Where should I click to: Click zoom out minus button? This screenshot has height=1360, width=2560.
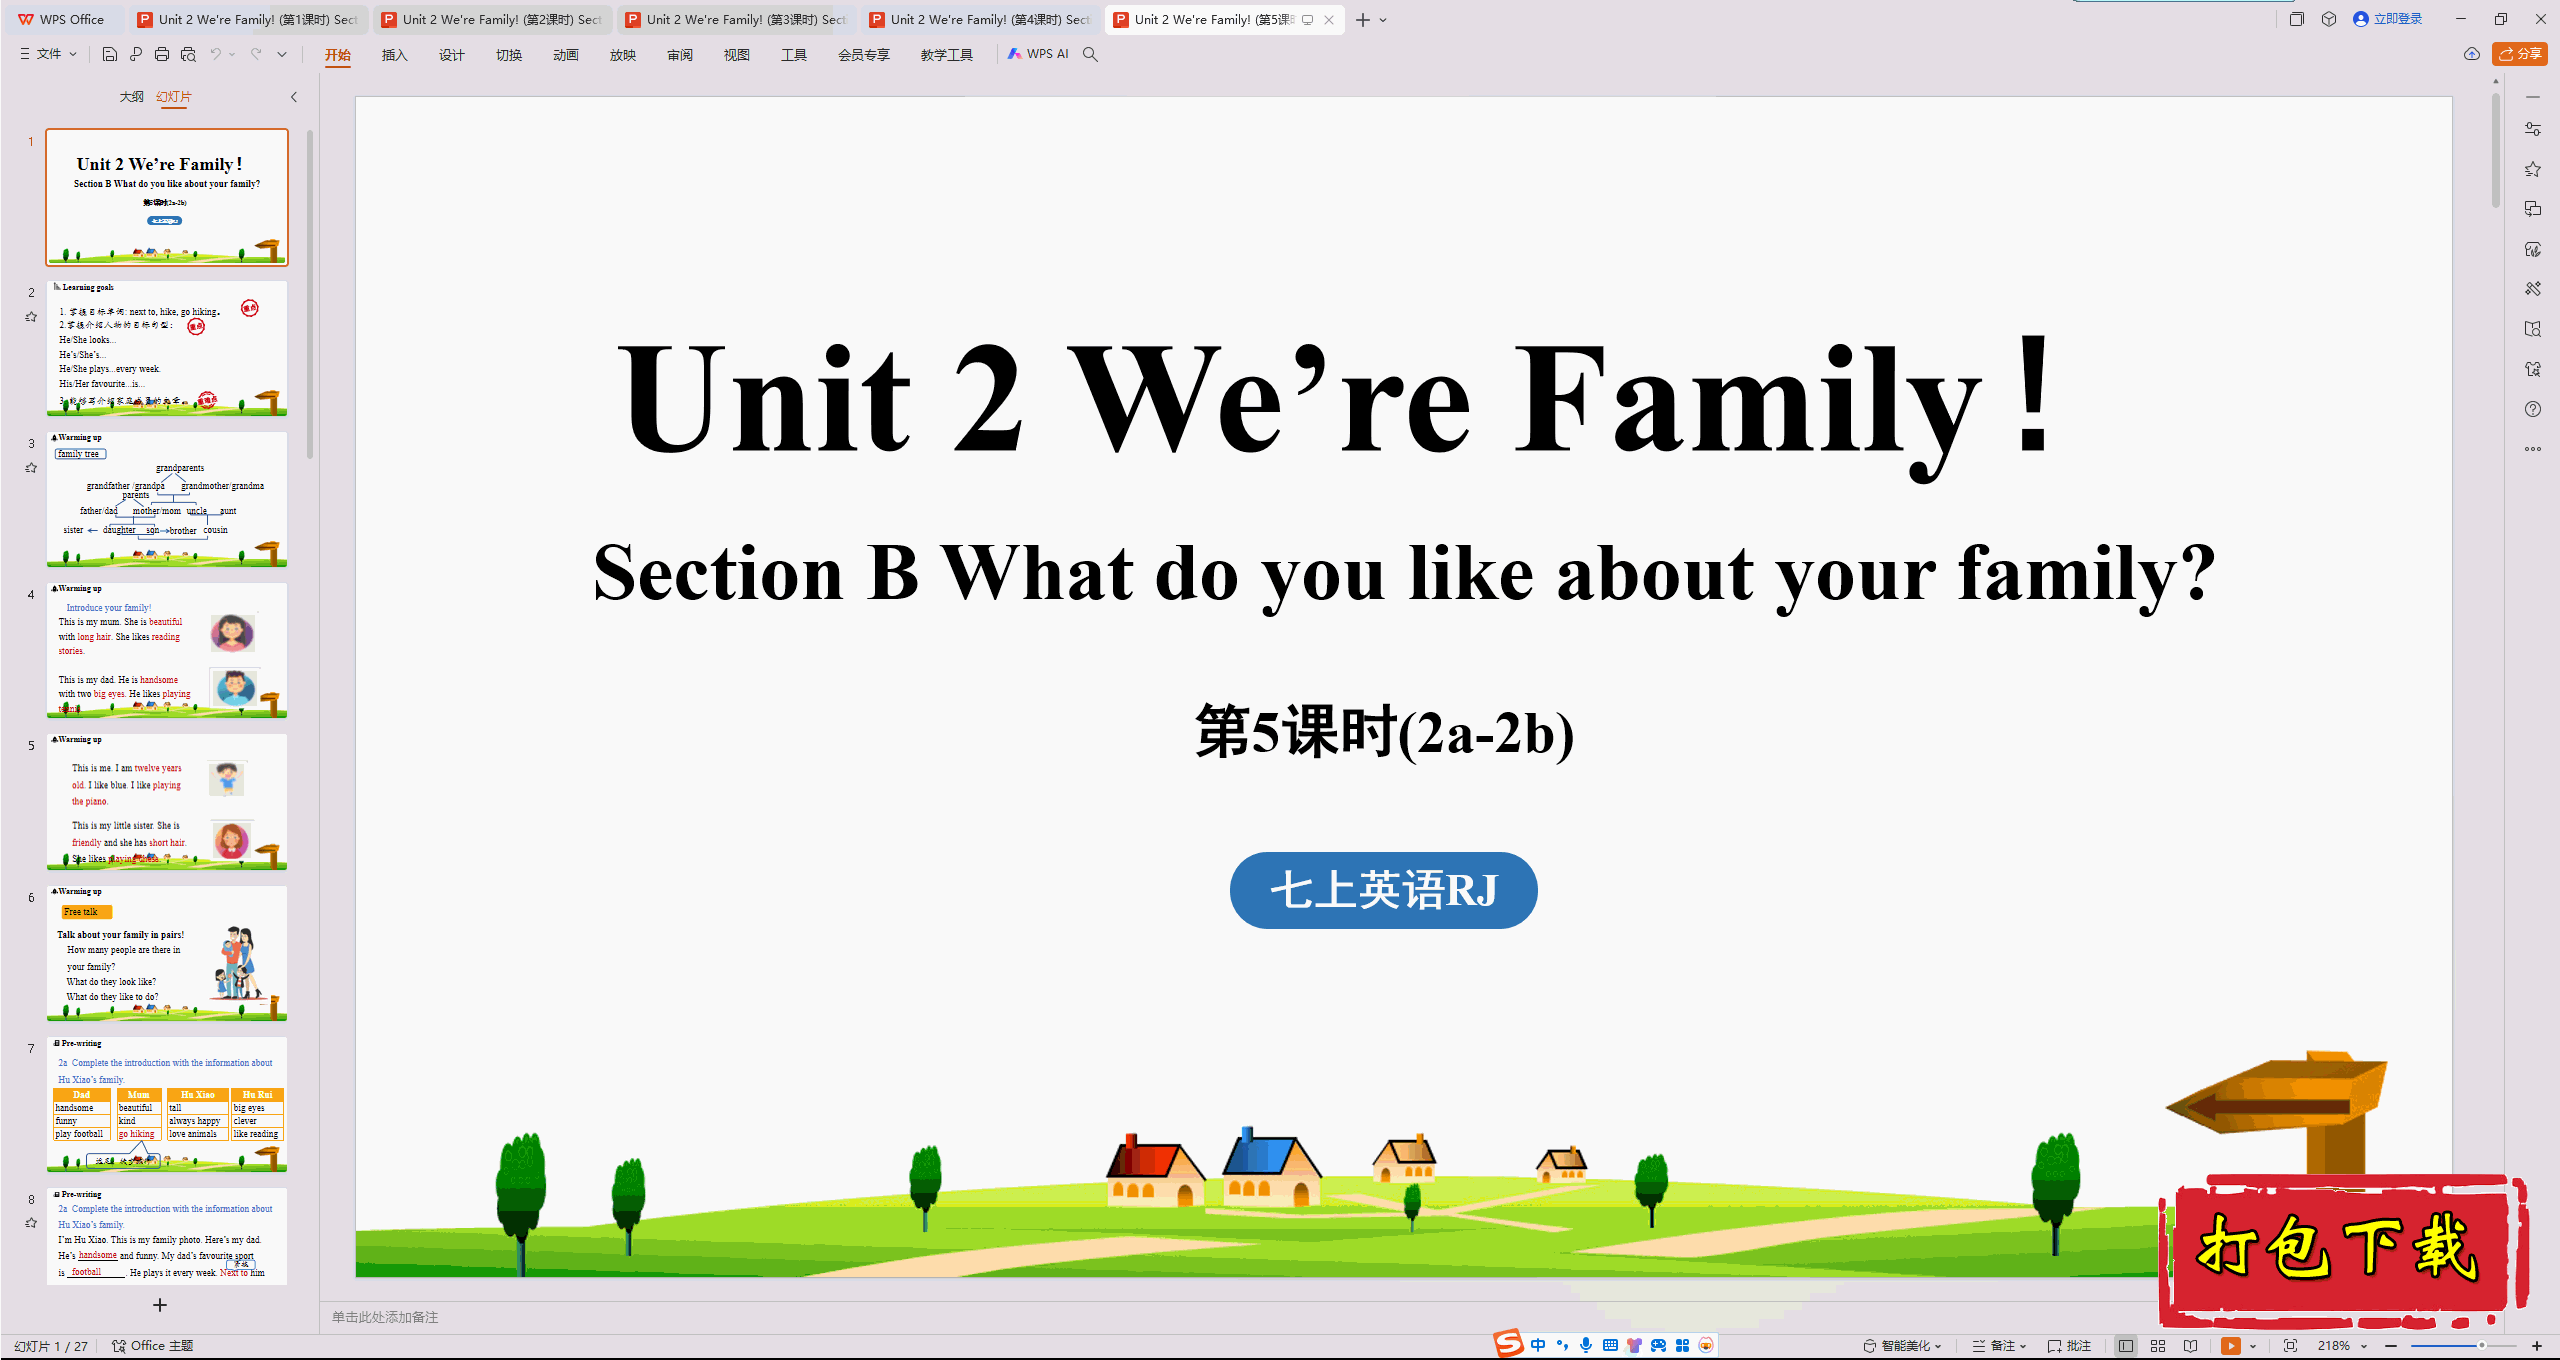pos(2391,1346)
